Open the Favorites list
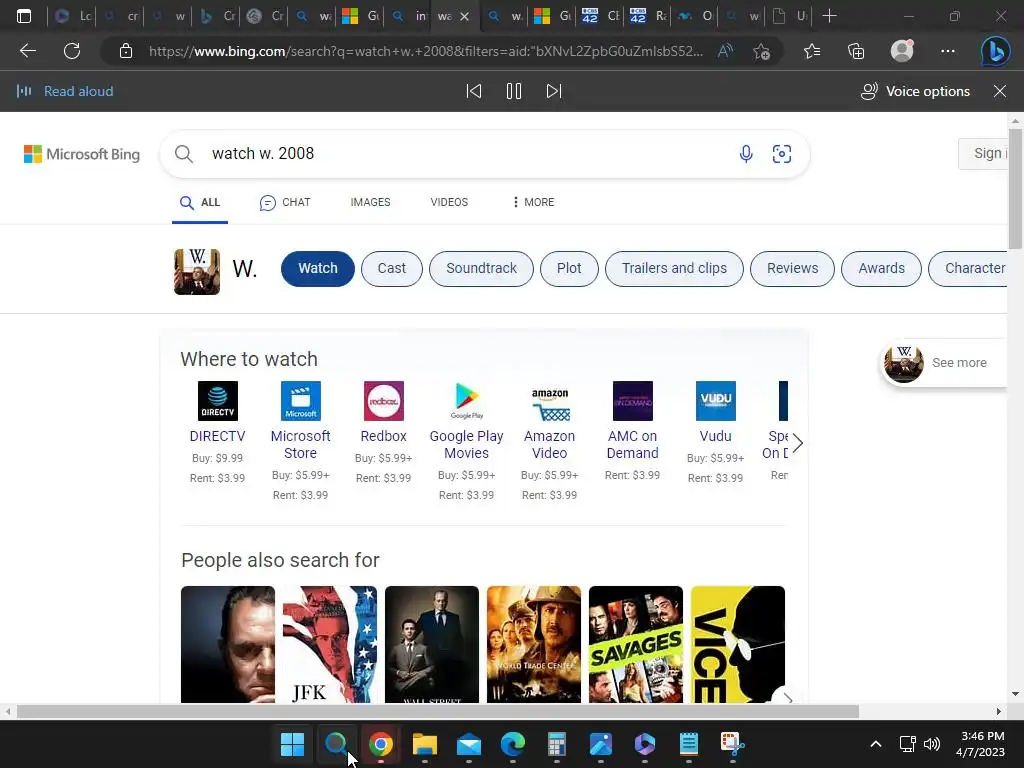The height and width of the screenshot is (768, 1024). [x=812, y=51]
